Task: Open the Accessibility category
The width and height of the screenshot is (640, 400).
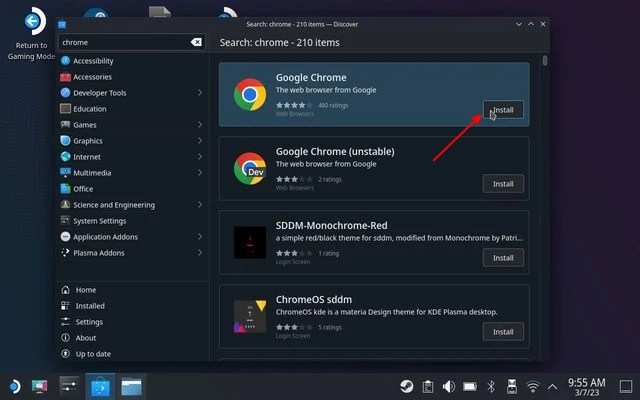Action: pos(131,61)
